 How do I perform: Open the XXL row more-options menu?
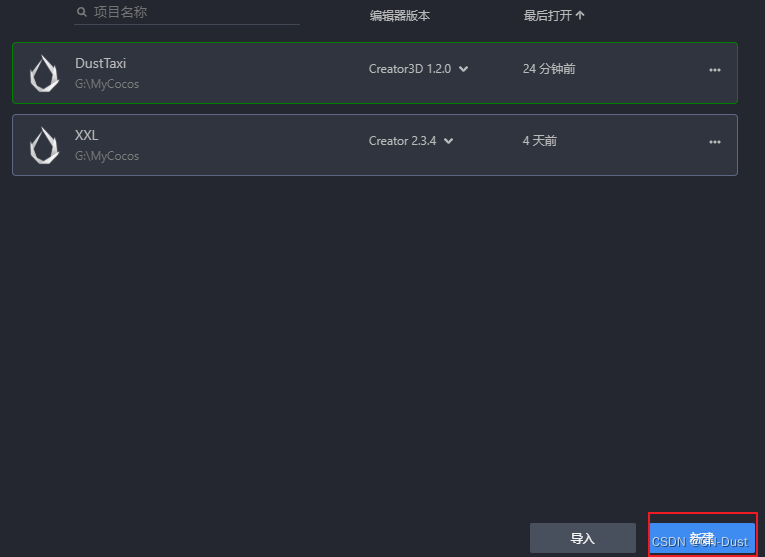pos(715,142)
